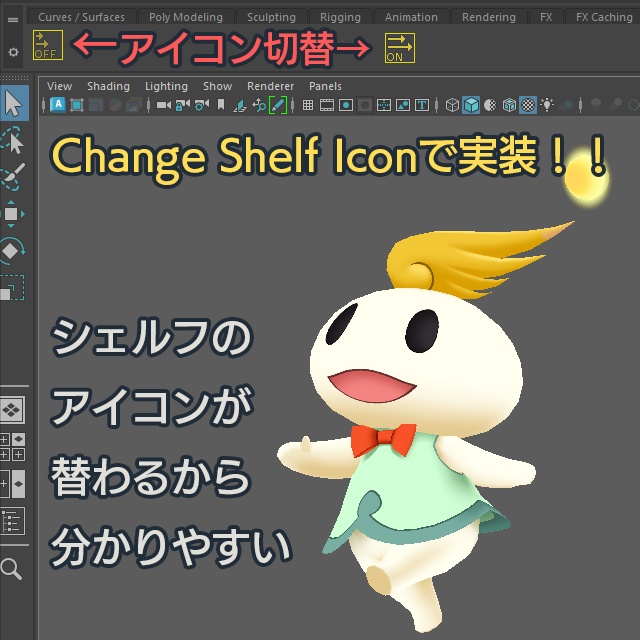Switch to the FX Caching shelf tab

[x=603, y=17]
